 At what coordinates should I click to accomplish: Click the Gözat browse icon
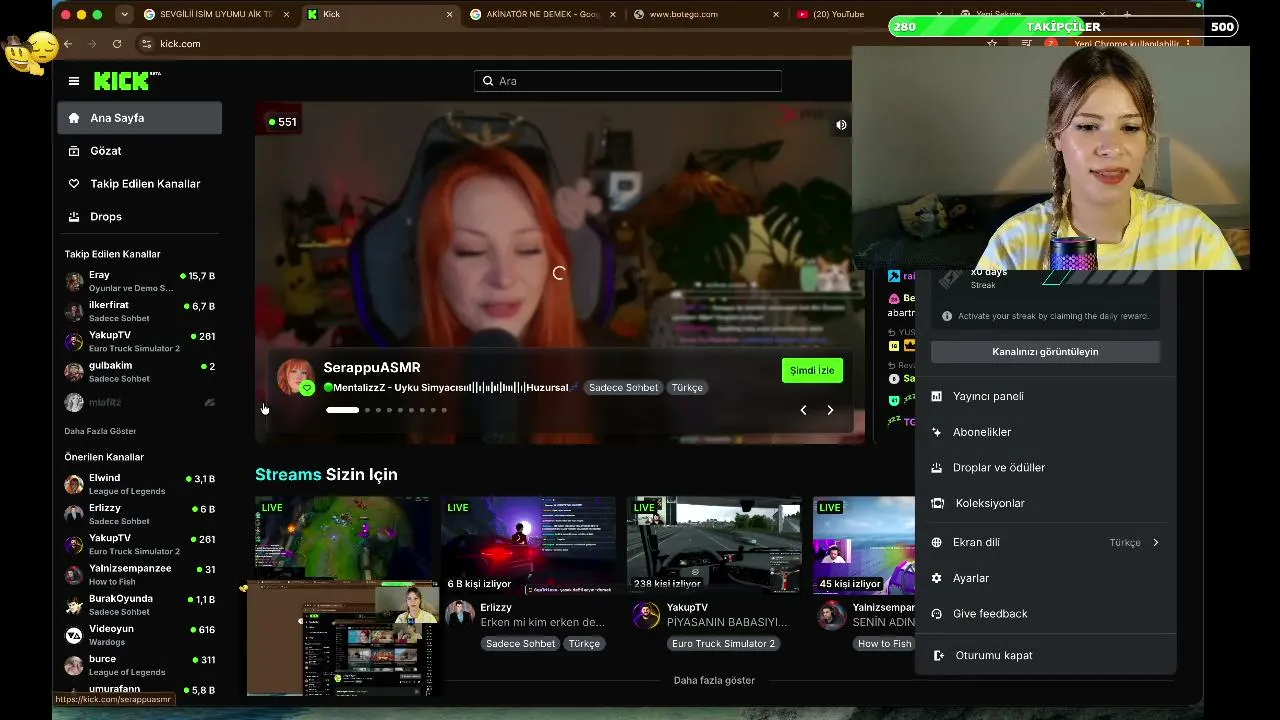(74, 151)
